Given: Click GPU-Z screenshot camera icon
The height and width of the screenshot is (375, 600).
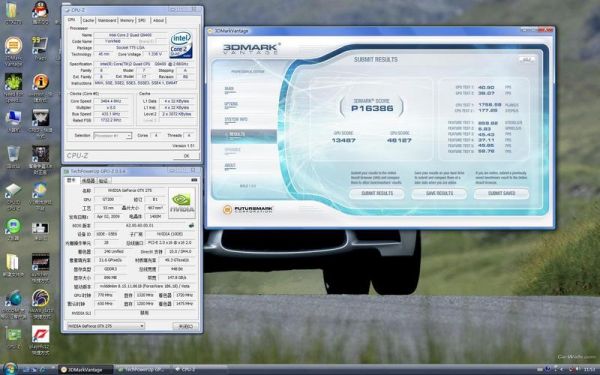Looking at the screenshot, I should 194,180.
